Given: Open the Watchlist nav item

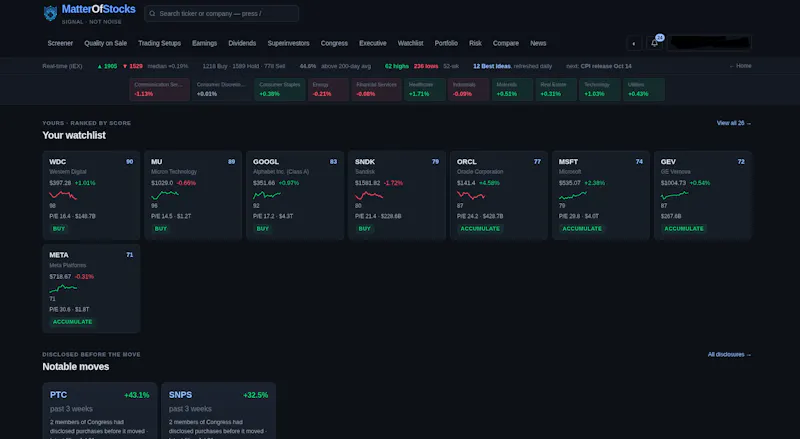Looking at the screenshot, I should click(x=410, y=43).
